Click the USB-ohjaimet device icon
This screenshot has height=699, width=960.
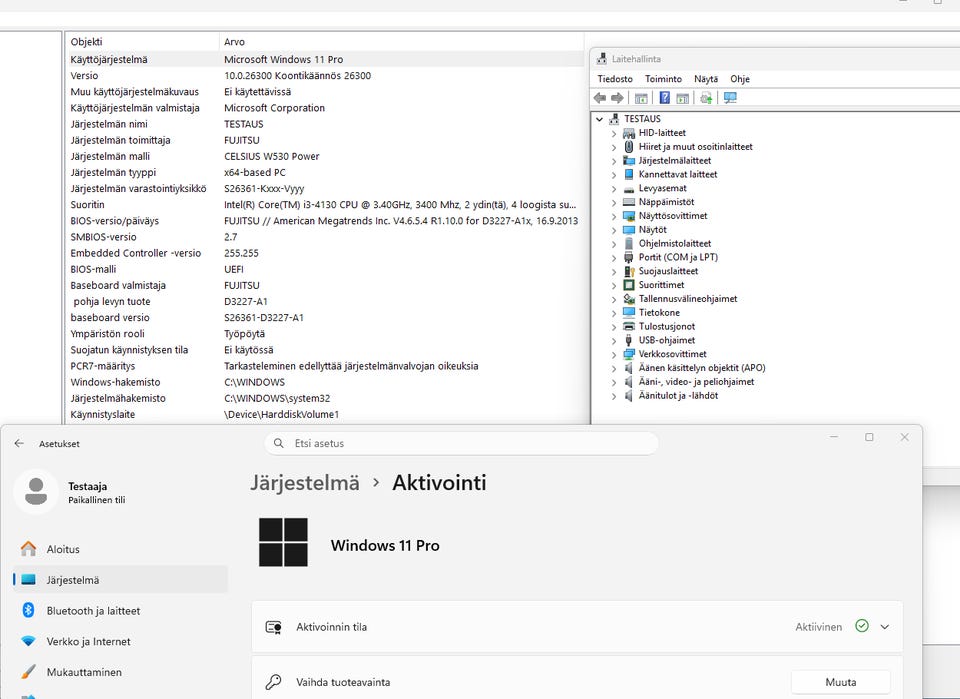[629, 340]
